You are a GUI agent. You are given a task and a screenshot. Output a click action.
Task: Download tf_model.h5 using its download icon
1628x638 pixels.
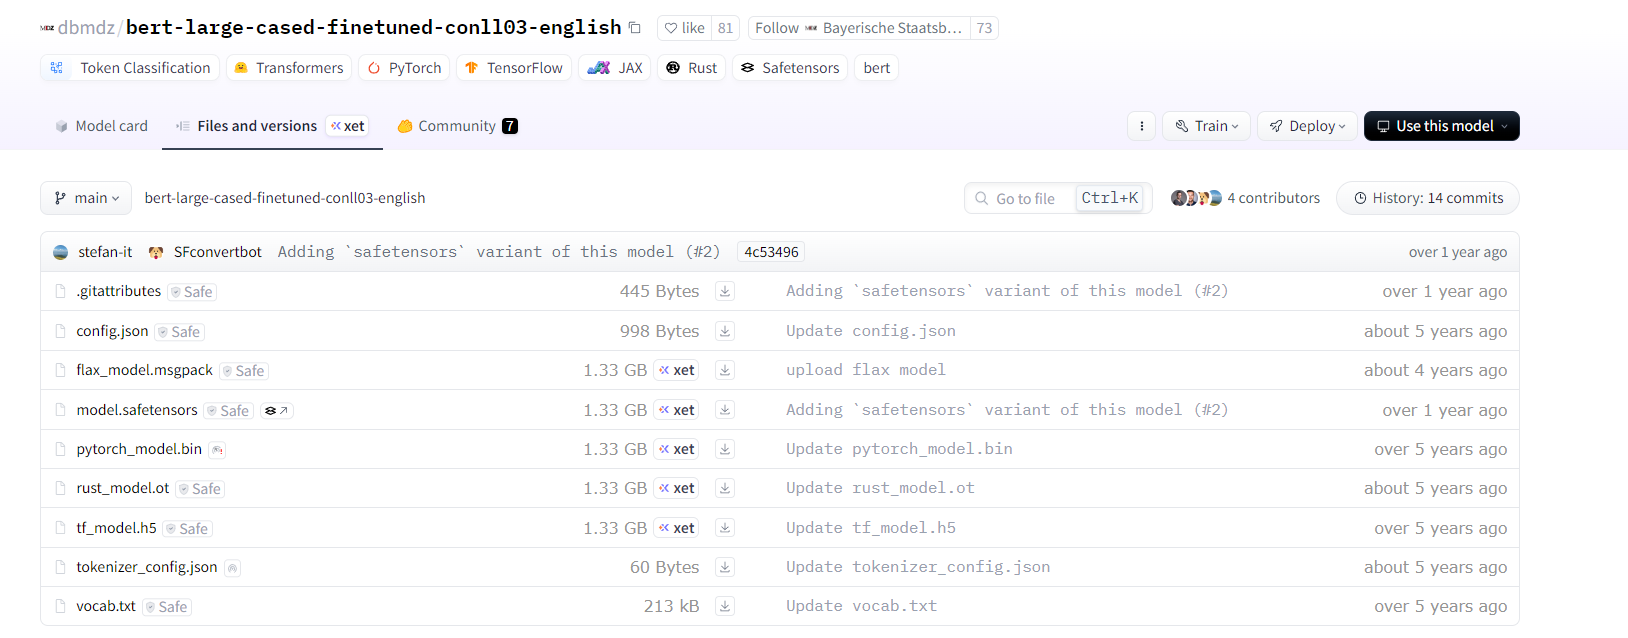point(725,528)
